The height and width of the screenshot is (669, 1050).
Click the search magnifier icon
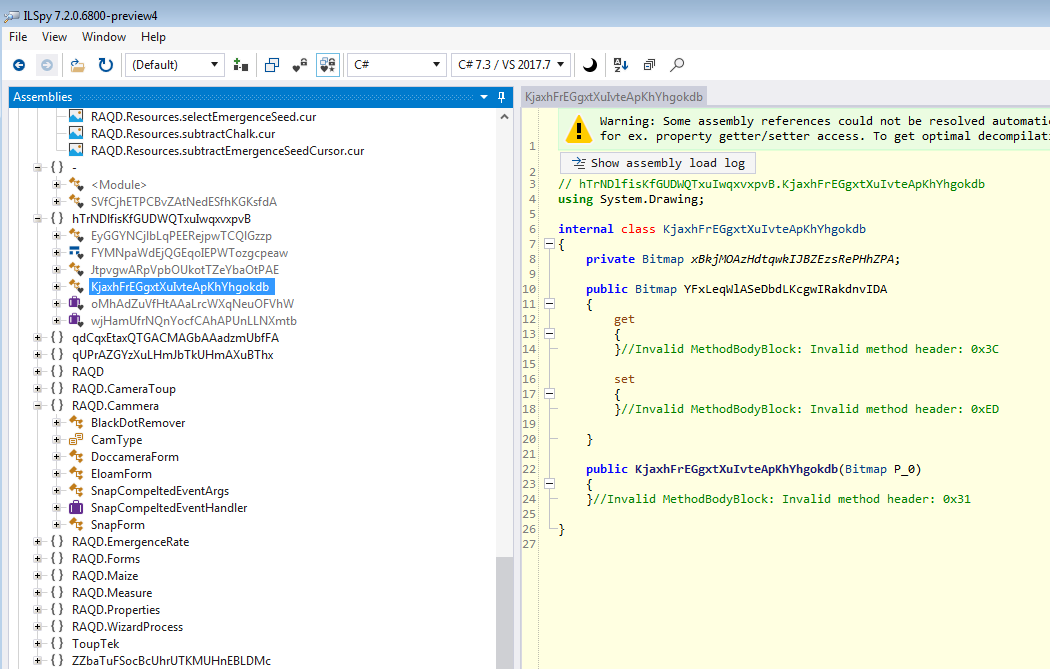coord(677,64)
